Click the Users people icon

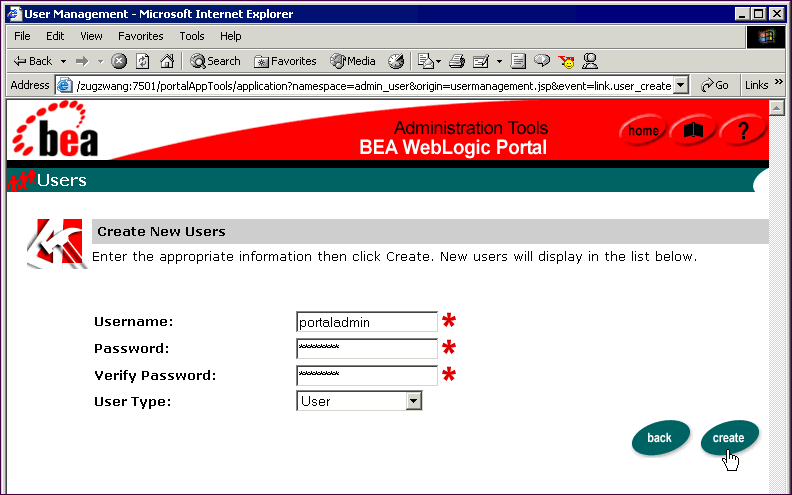click(x=22, y=180)
